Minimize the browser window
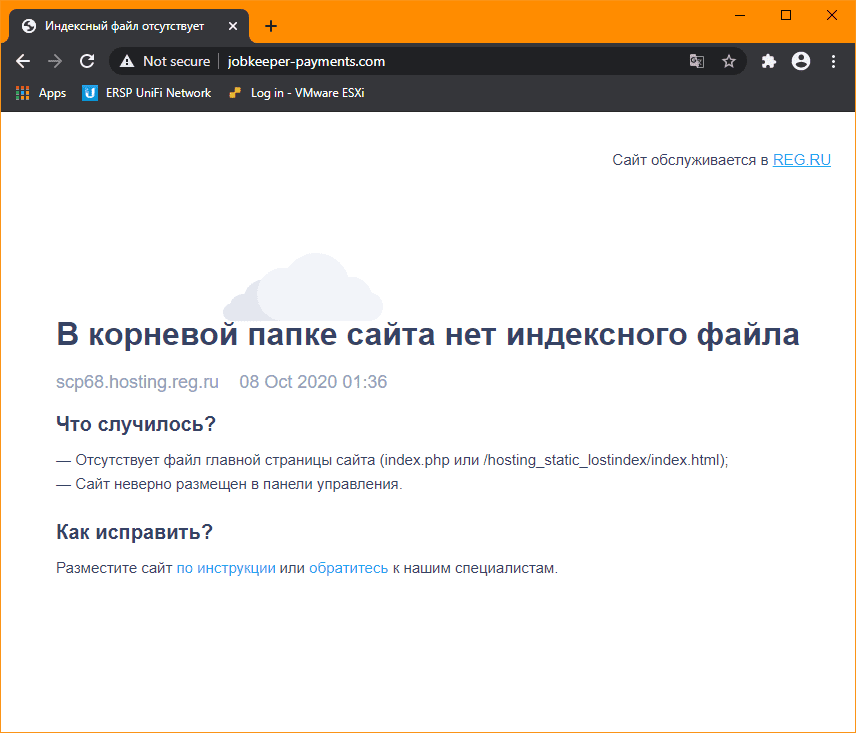The image size is (856, 733). (740, 15)
